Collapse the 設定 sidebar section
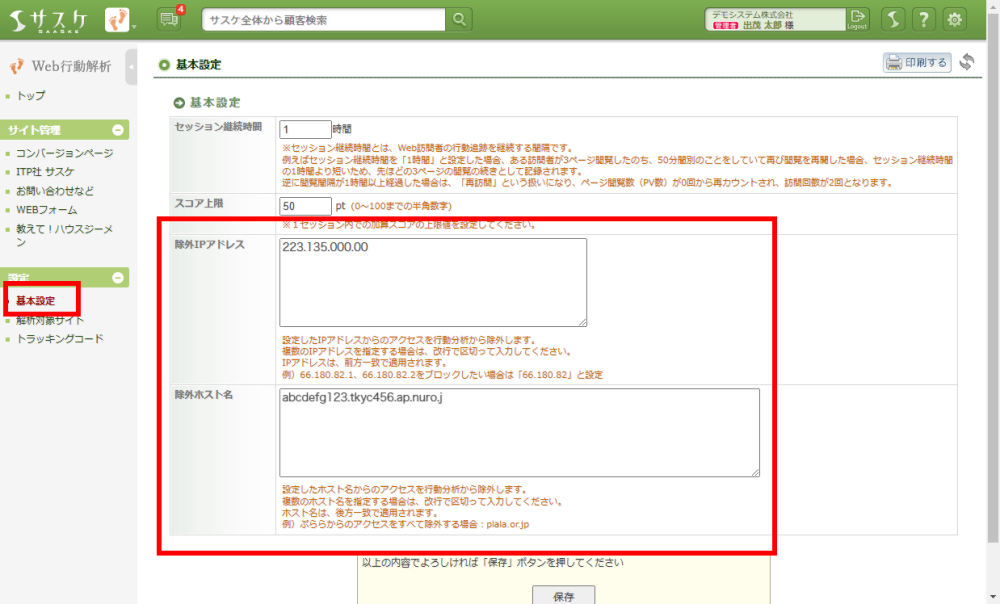 coord(117,277)
